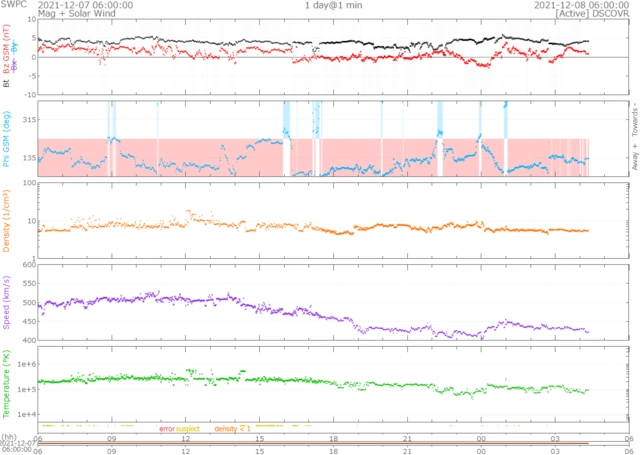
Task: Click the 1e+6 tick on the Temperature axis
Action: click(27, 364)
